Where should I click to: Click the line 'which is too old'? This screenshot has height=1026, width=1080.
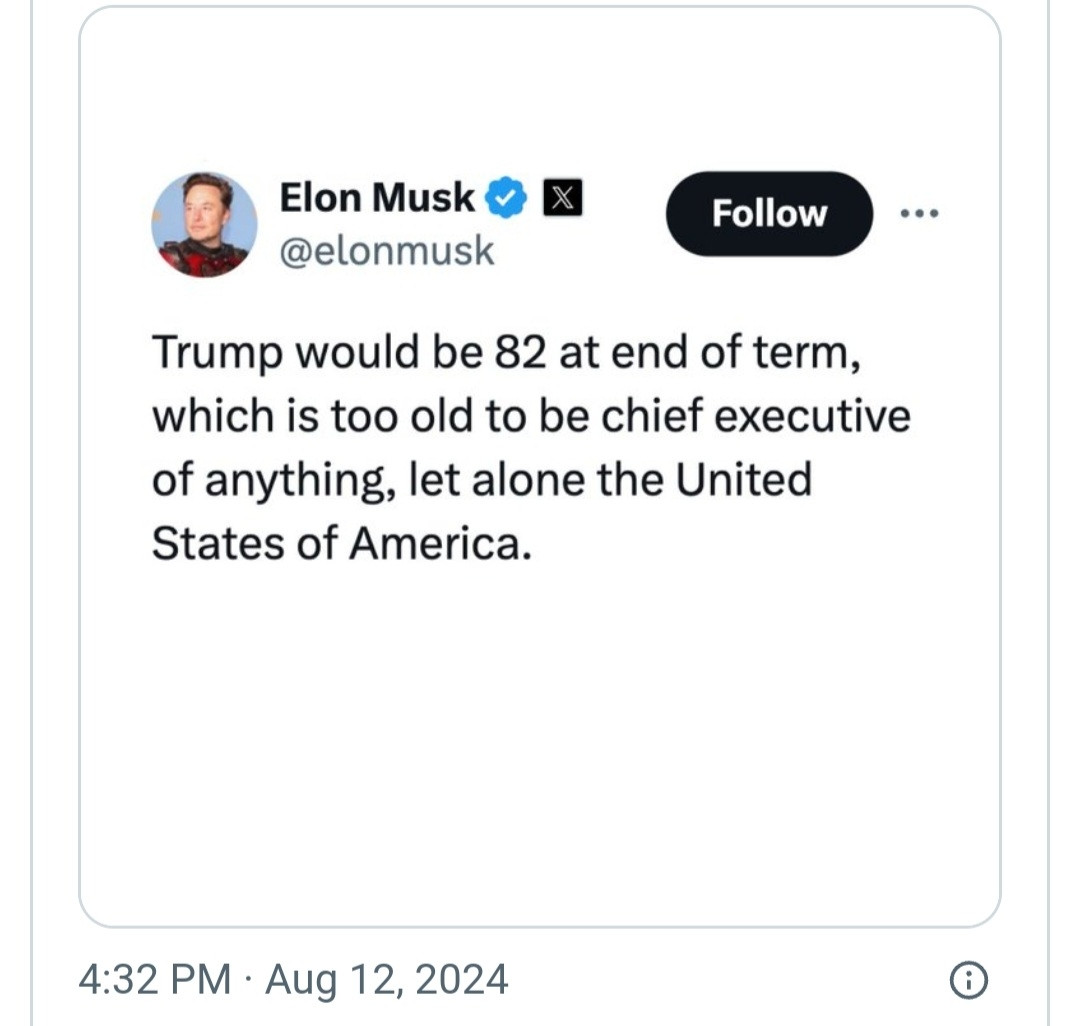(x=532, y=416)
